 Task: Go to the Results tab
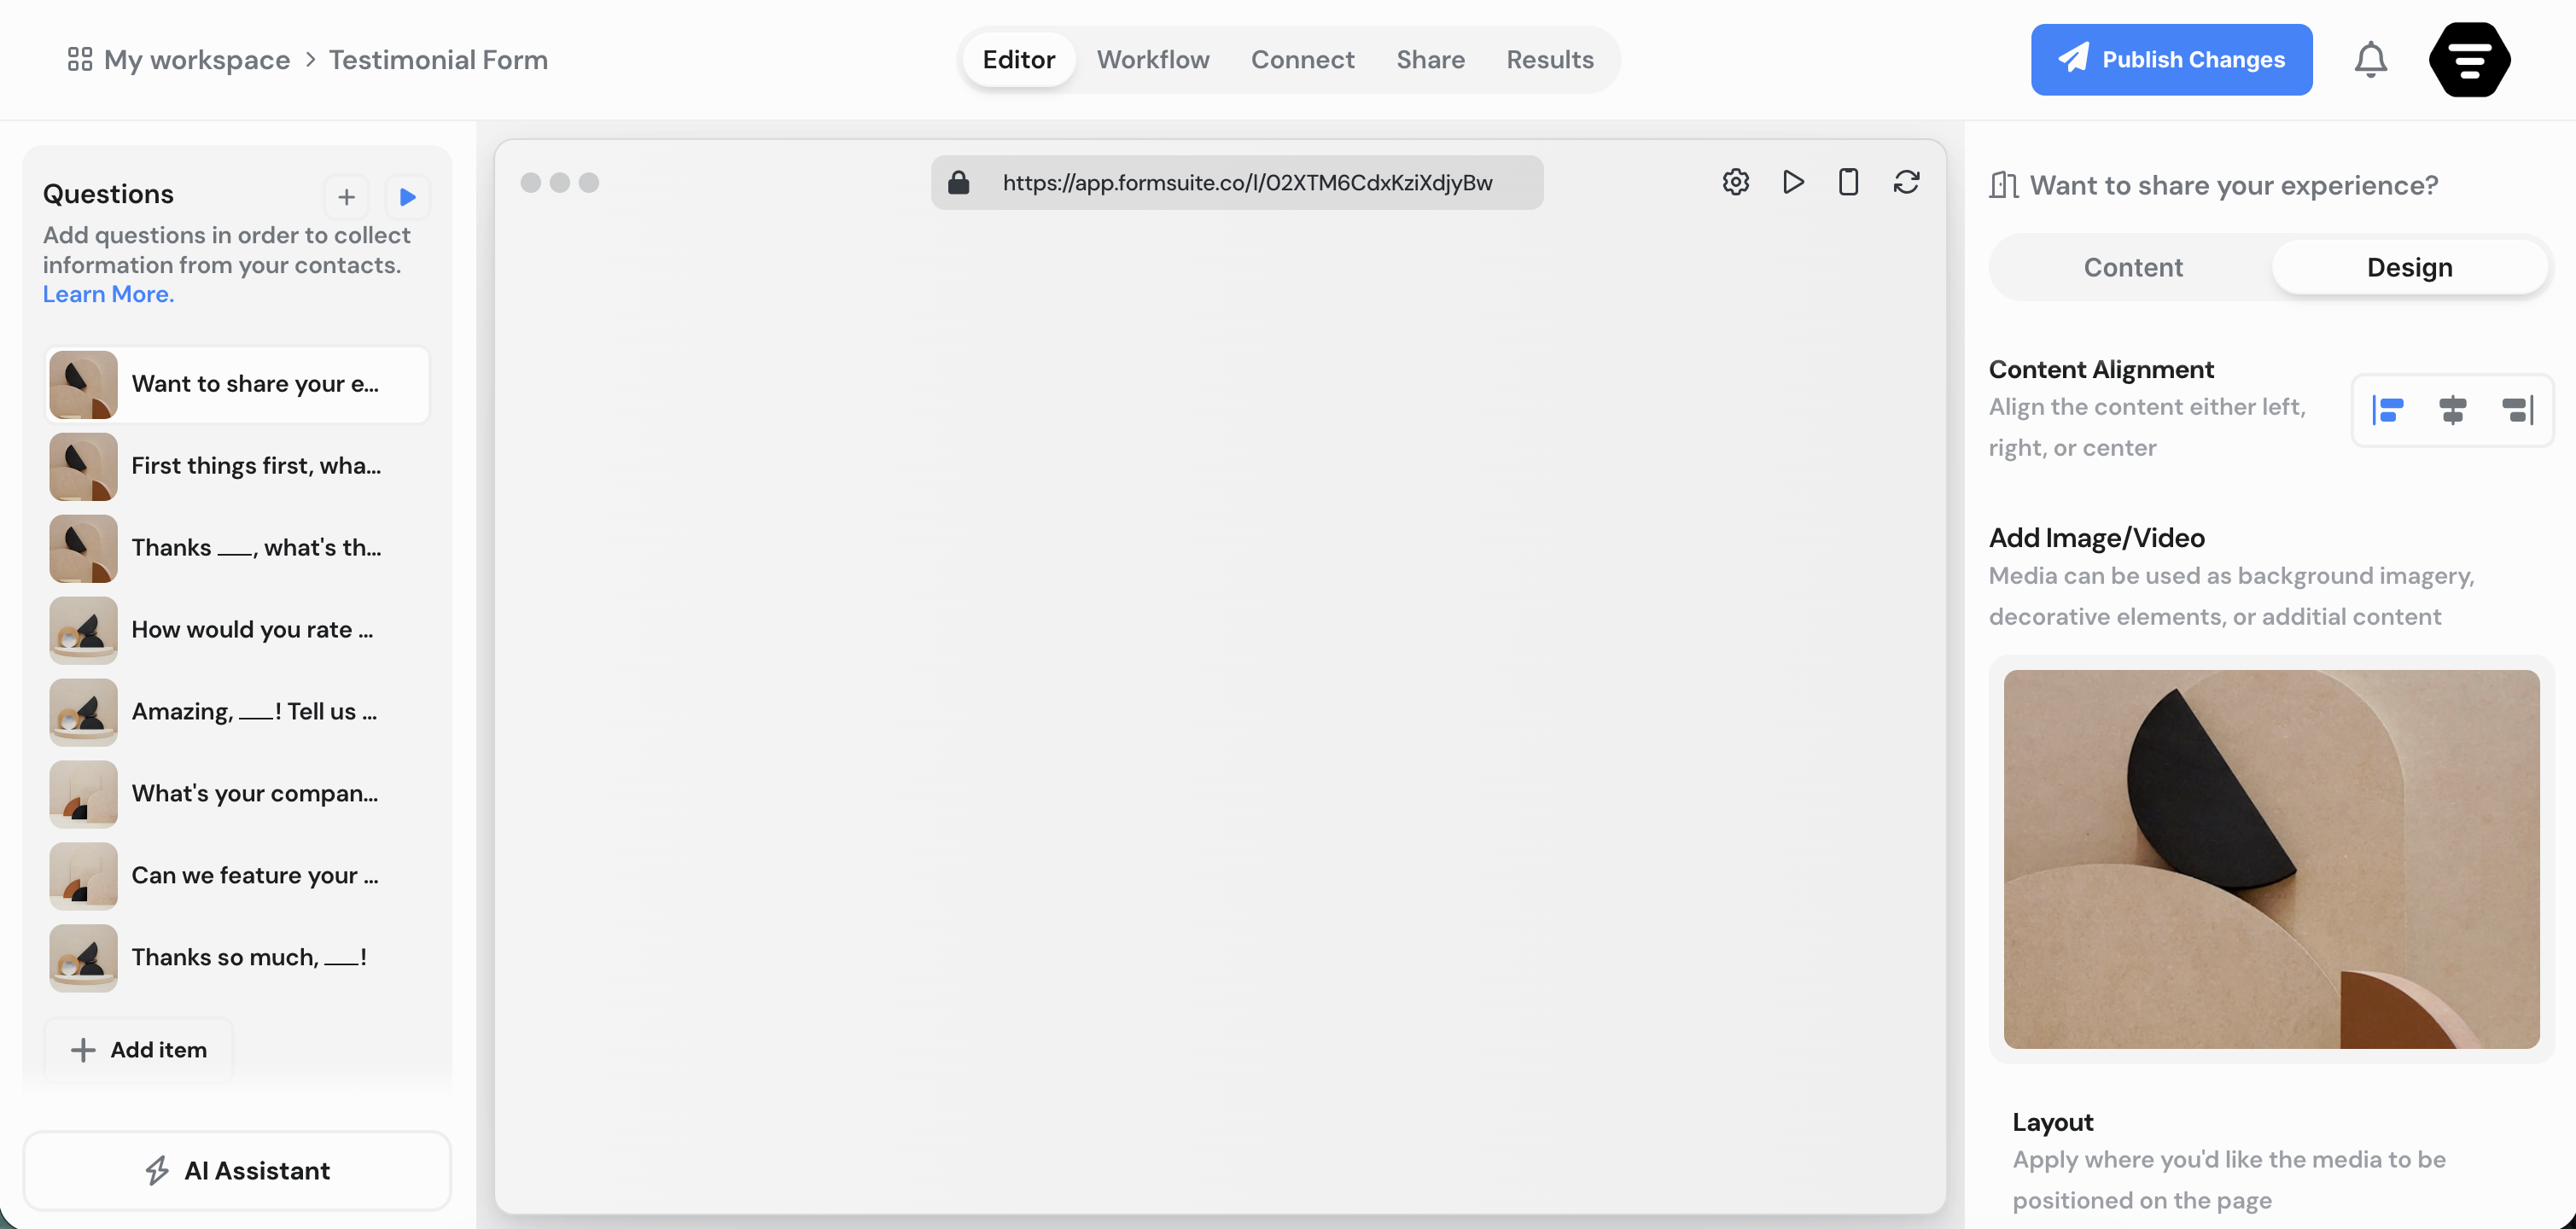pyautogui.click(x=1549, y=60)
